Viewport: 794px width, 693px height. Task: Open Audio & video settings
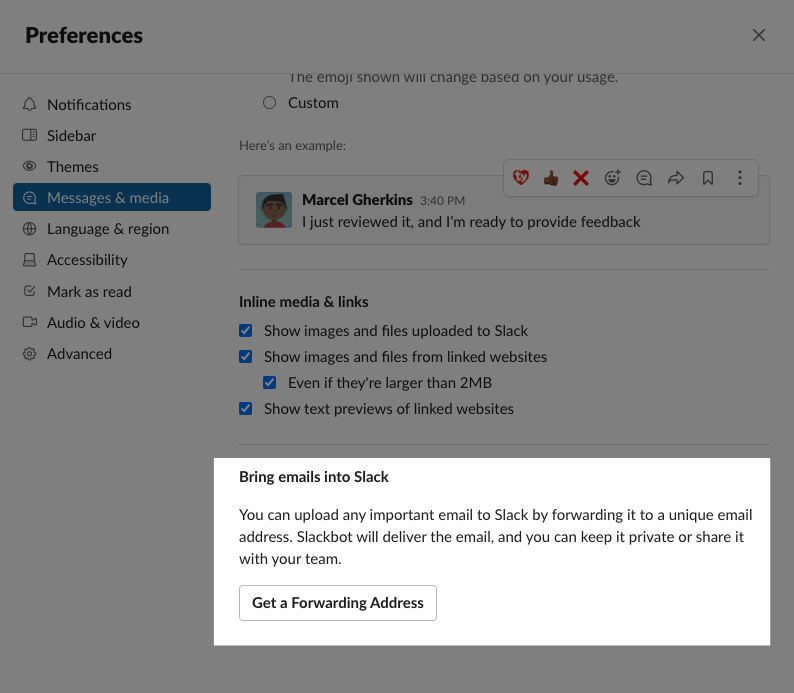112,322
